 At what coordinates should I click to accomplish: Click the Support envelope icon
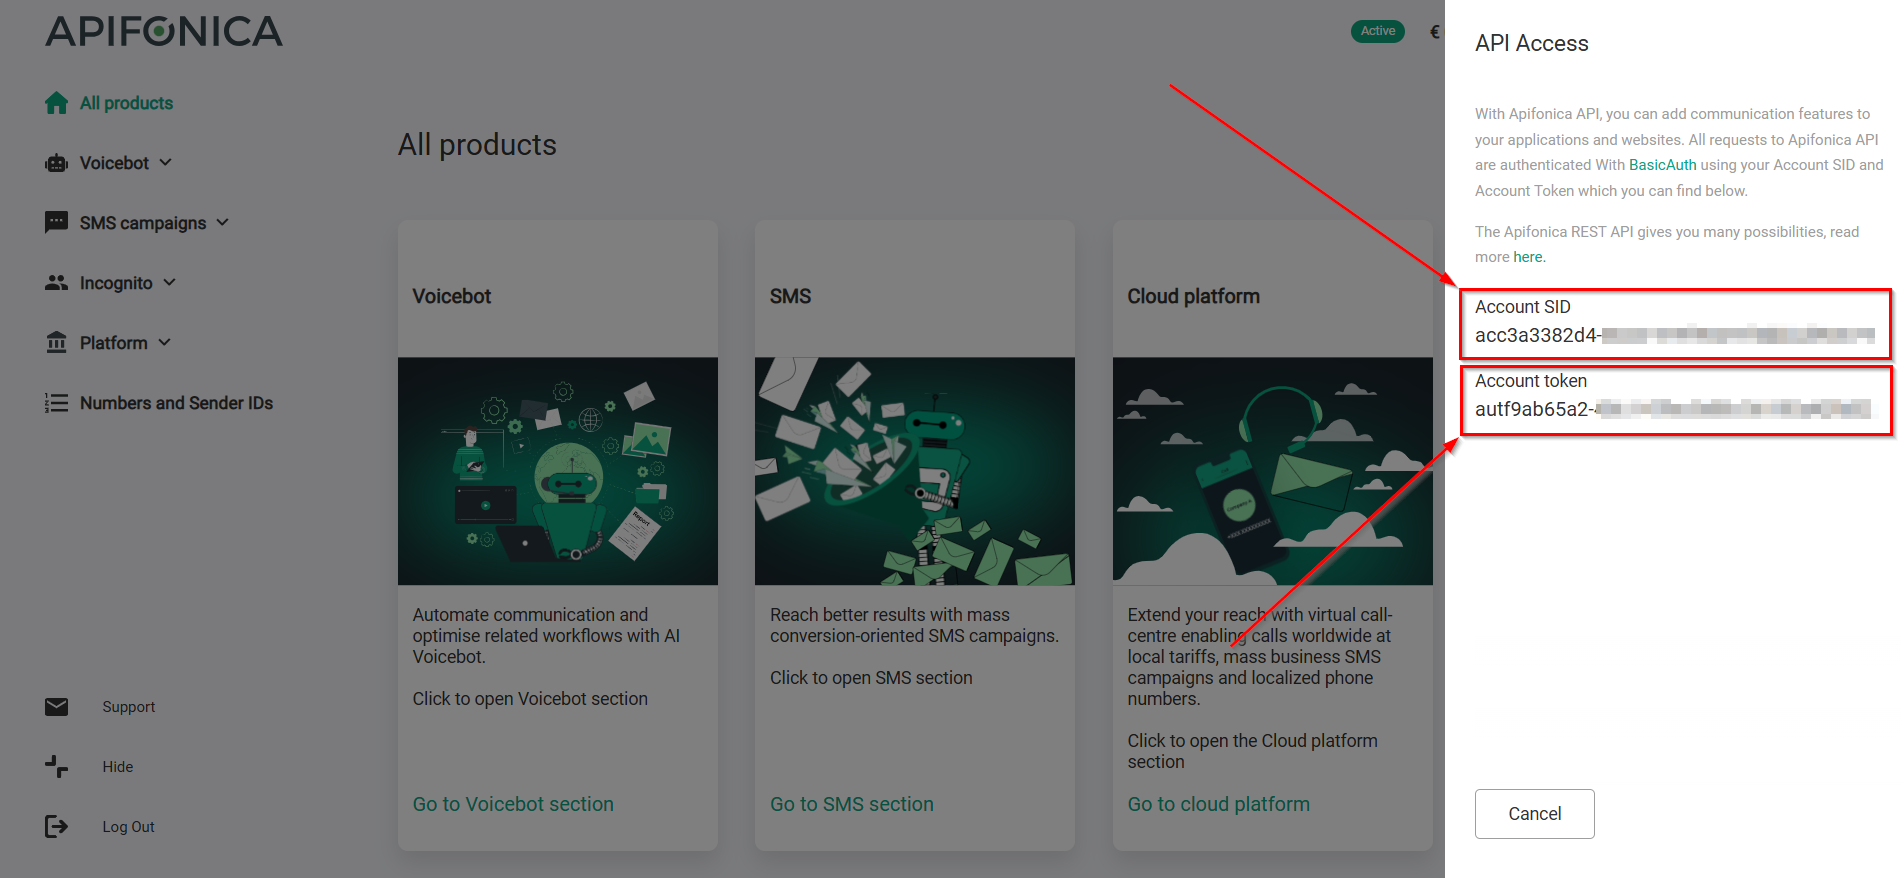pyautogui.click(x=56, y=707)
